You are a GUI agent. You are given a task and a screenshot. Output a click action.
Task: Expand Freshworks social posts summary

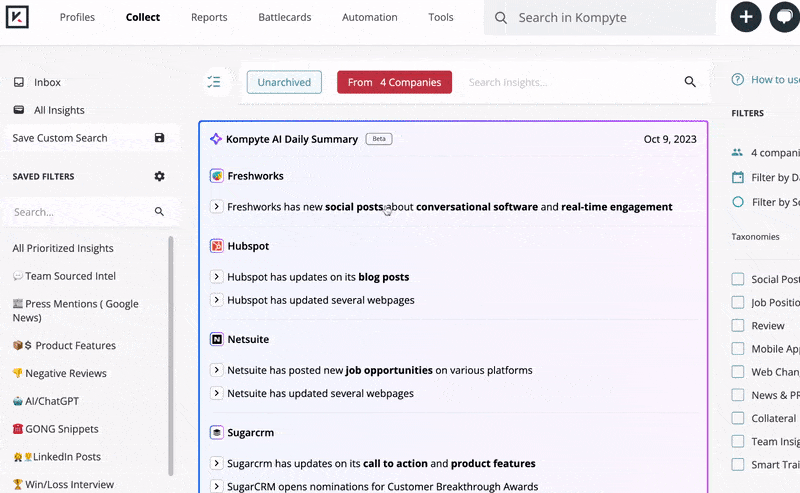(216, 207)
